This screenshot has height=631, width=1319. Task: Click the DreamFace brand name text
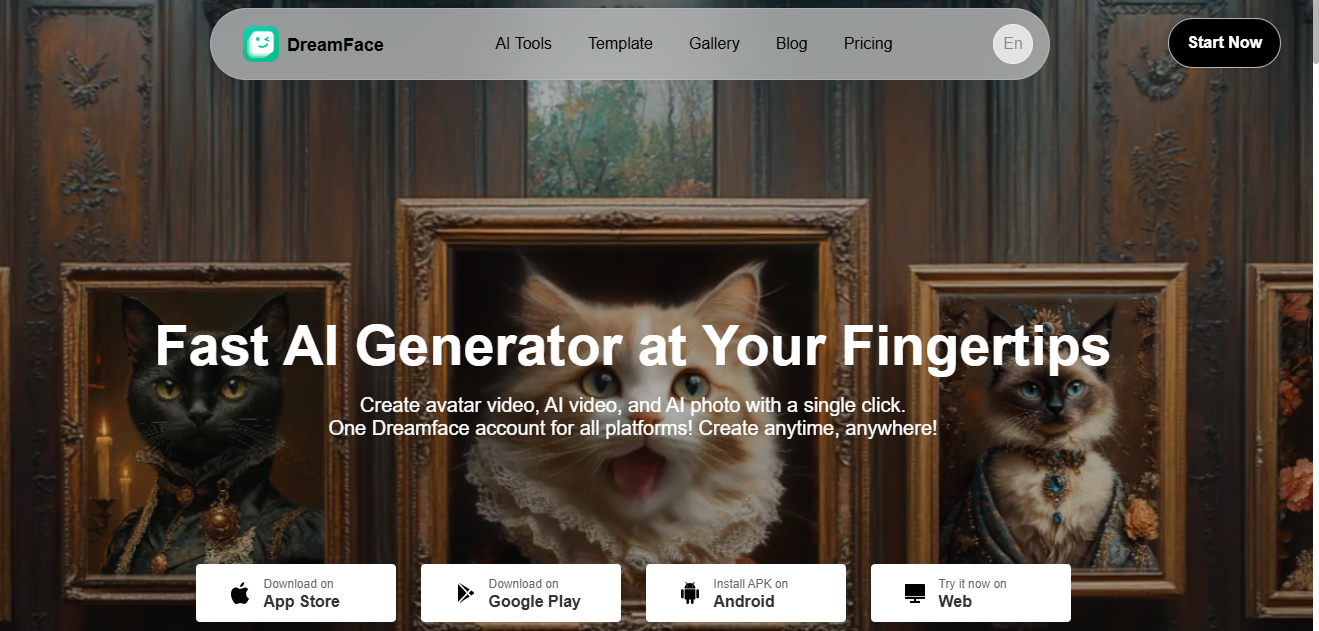pyautogui.click(x=335, y=44)
